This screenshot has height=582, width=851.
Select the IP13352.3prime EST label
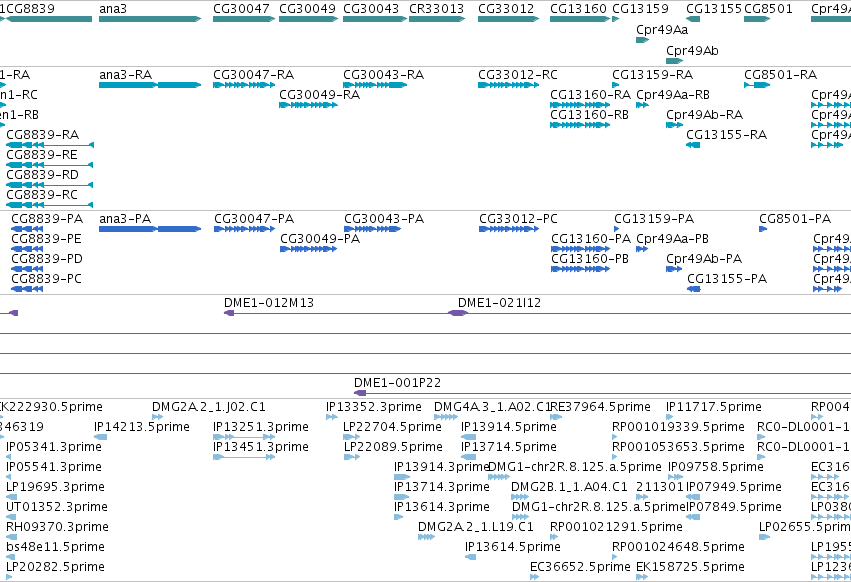(x=374, y=407)
